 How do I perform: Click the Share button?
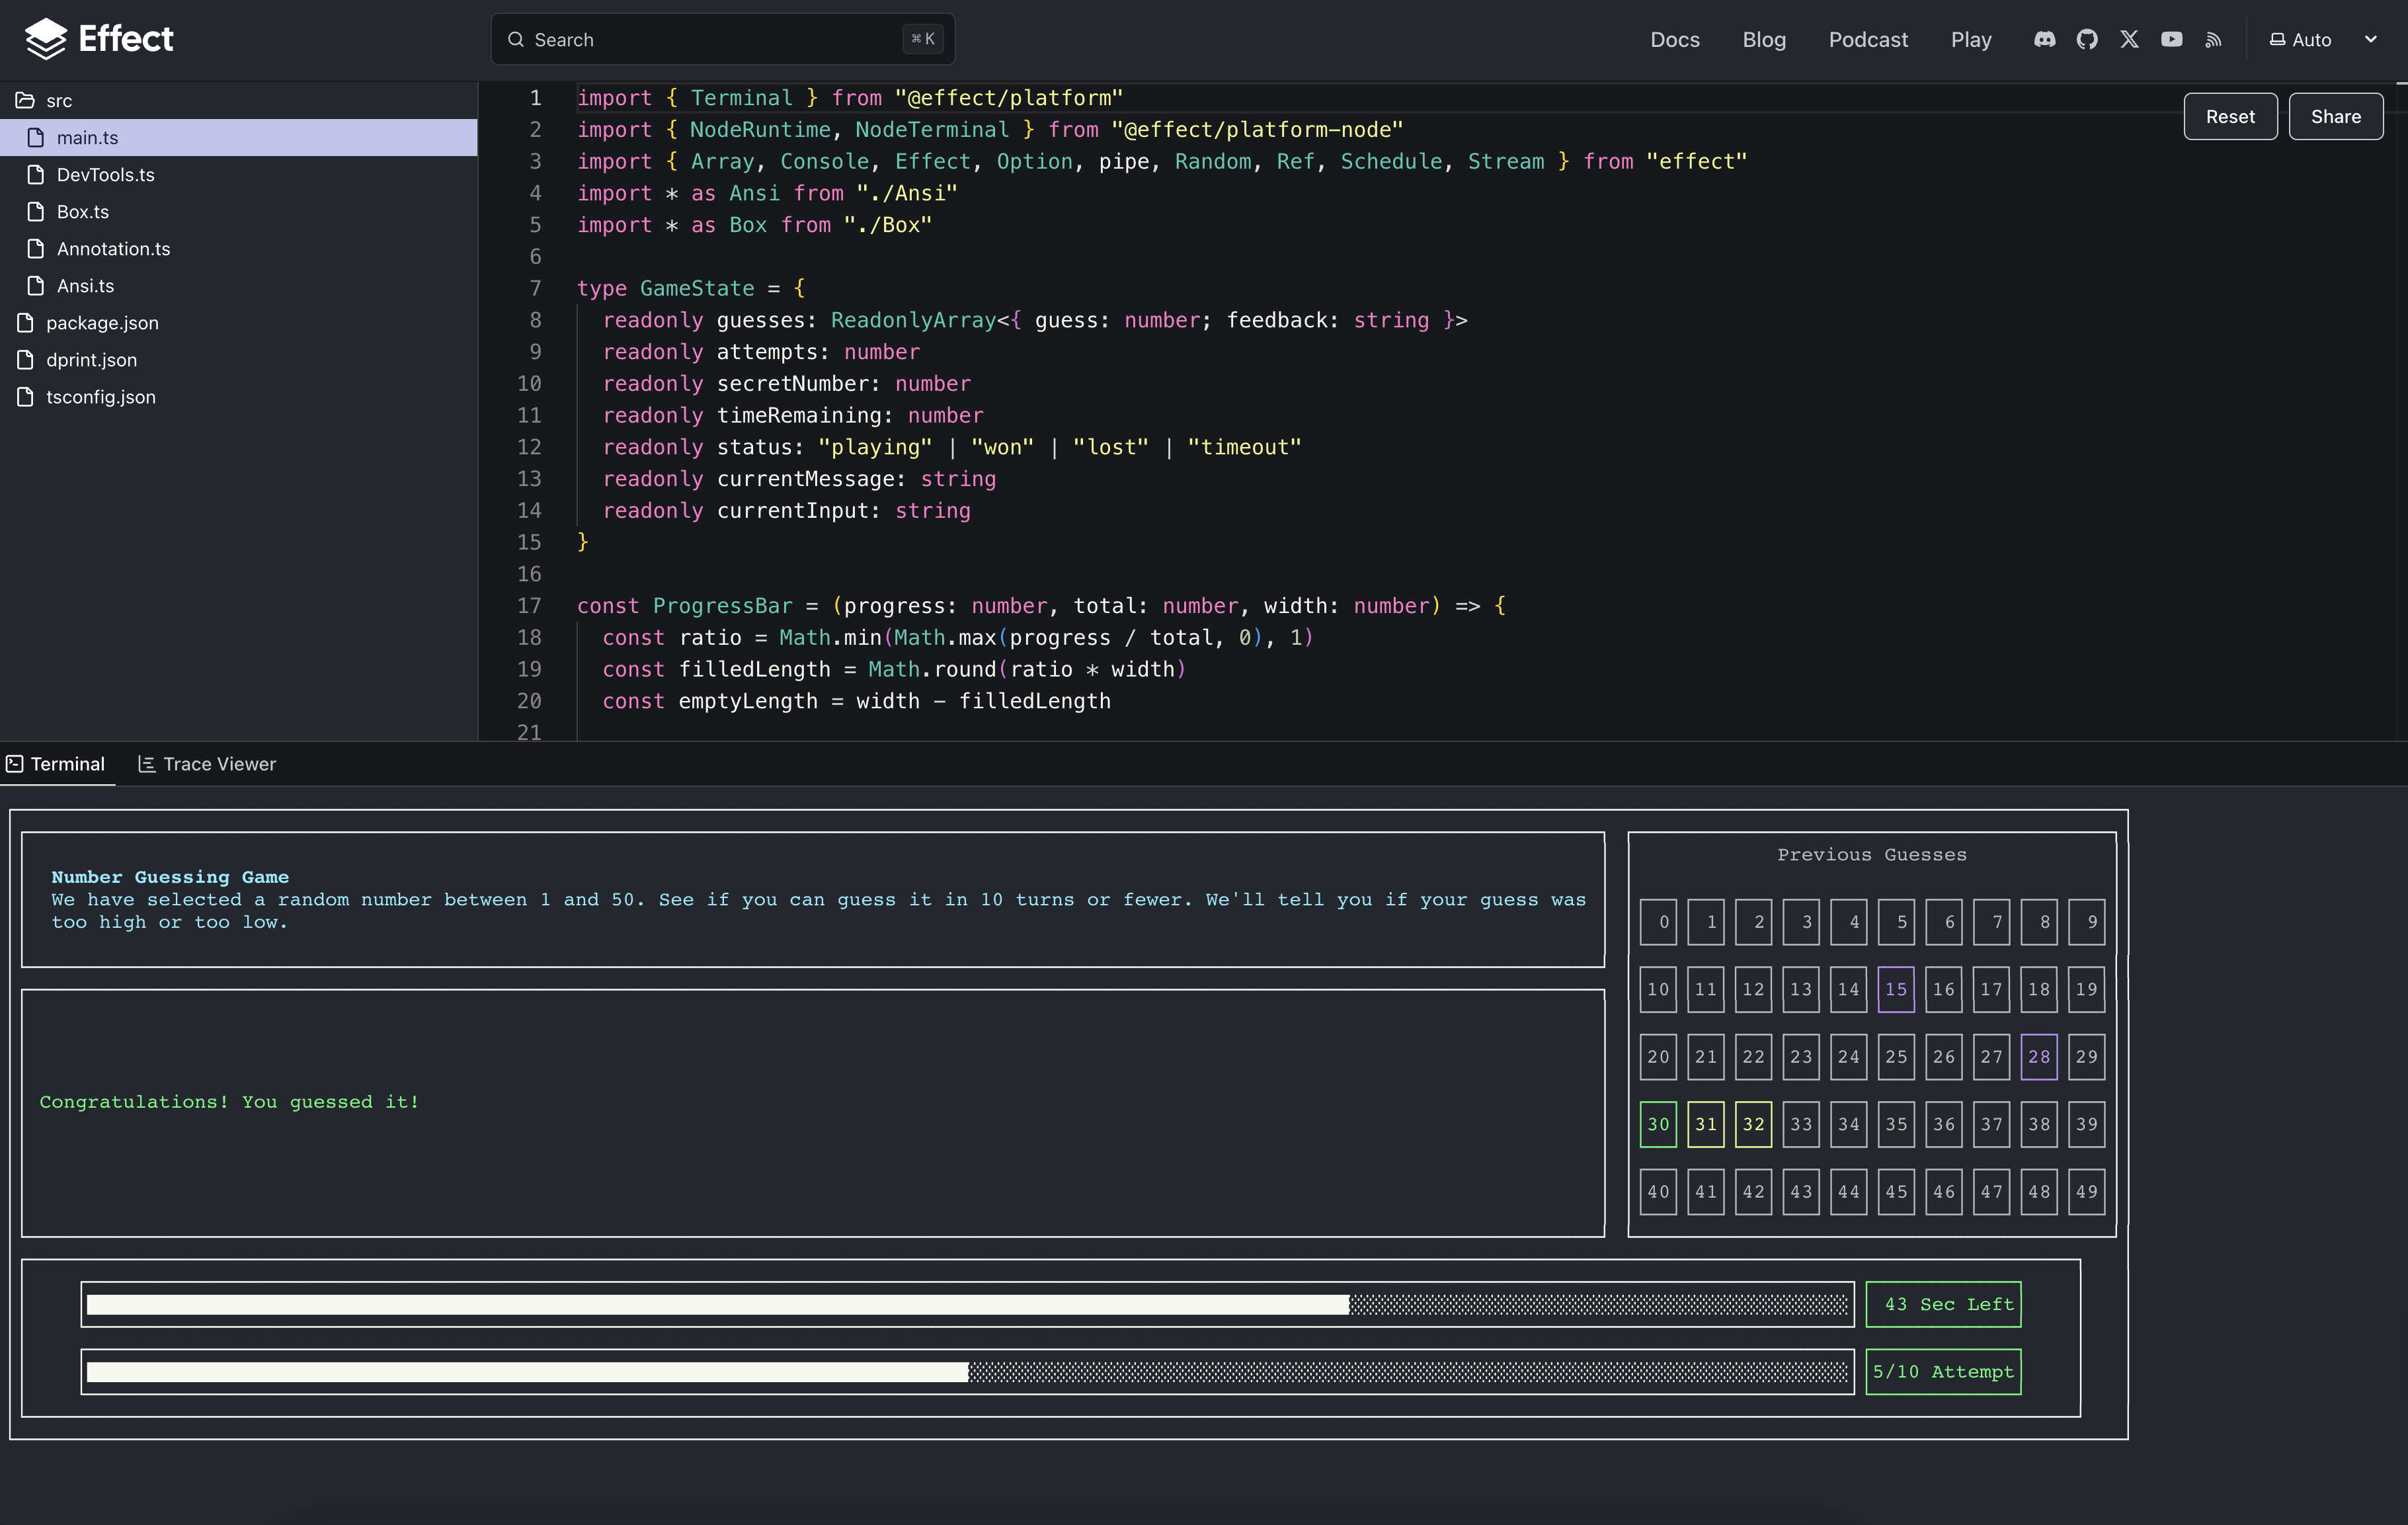point(2336,116)
